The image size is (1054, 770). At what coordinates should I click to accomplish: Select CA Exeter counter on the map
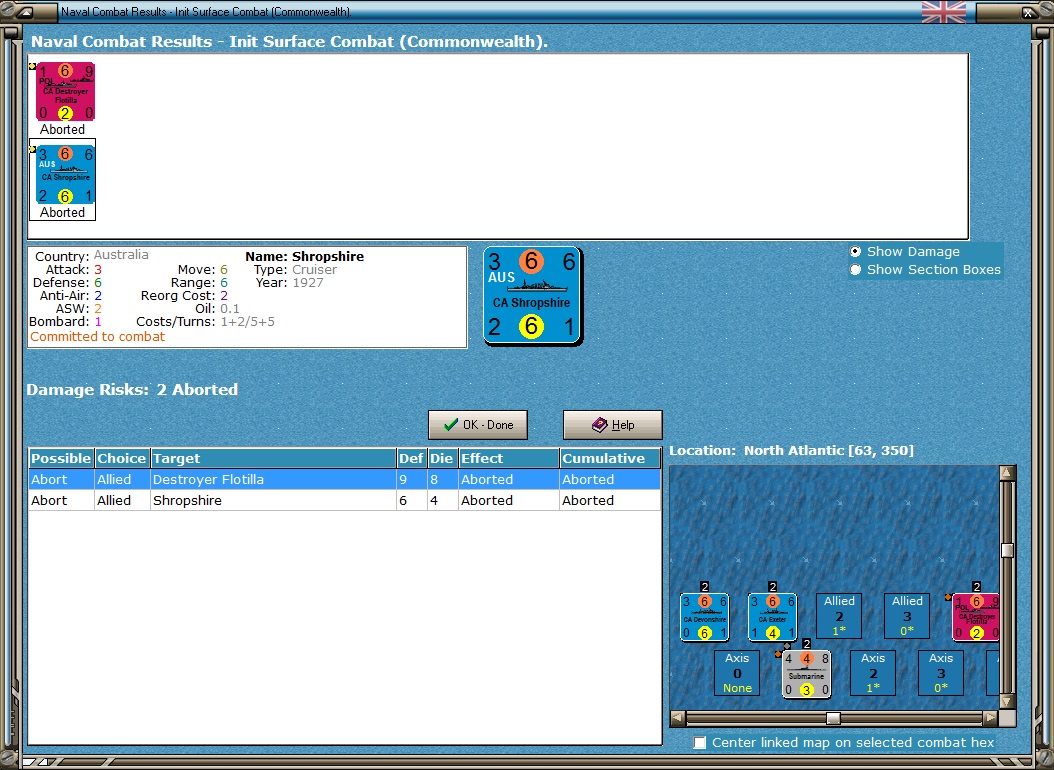[772, 617]
